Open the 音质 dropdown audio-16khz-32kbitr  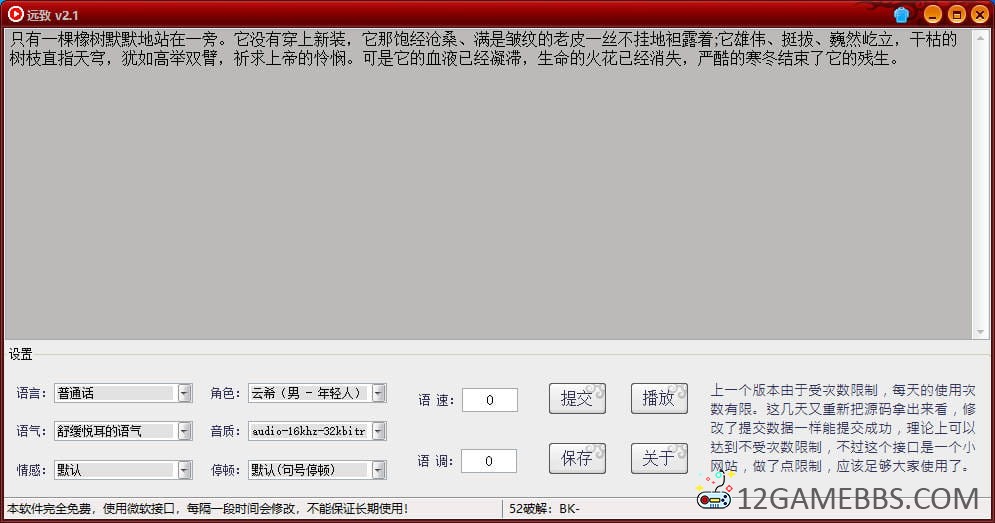317,431
